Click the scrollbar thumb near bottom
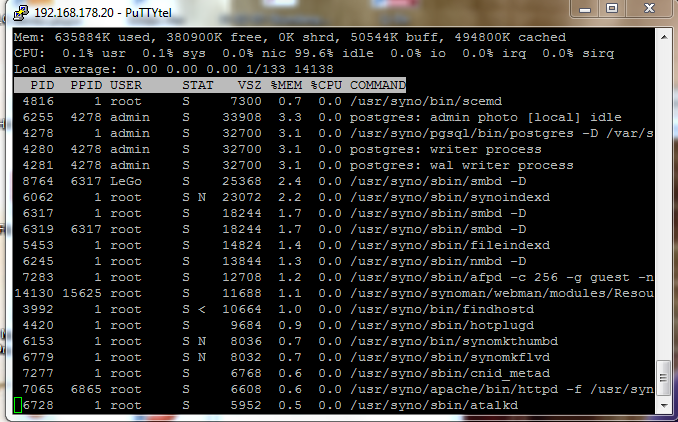Viewport: 678px width, 422px height. (664, 377)
